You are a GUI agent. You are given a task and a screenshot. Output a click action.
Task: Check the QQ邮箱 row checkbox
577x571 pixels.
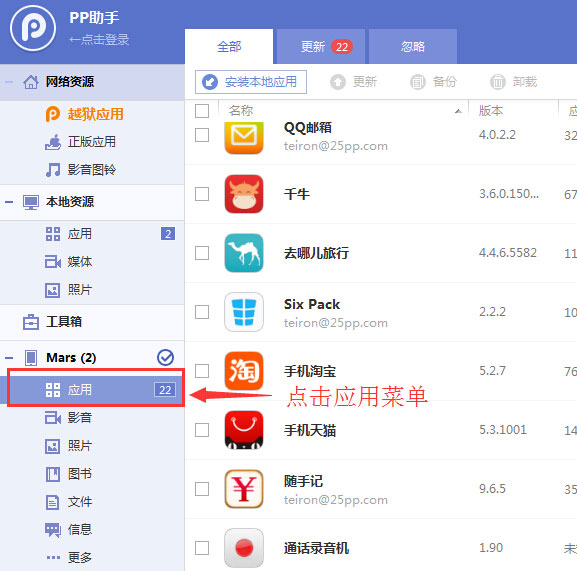pos(202,135)
